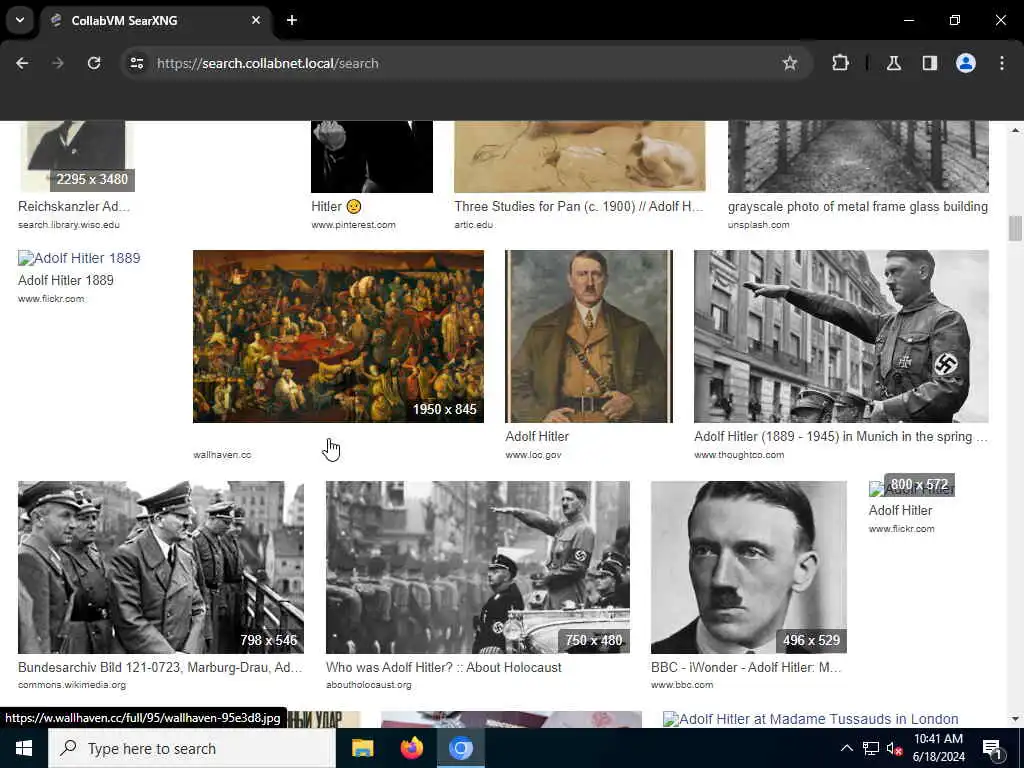1024x768 pixels.
Task: Select the CollabVM SearXNG tab
Action: point(155,20)
